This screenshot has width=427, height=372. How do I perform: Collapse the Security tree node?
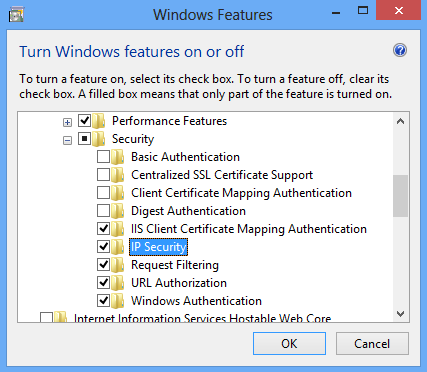tap(67, 141)
